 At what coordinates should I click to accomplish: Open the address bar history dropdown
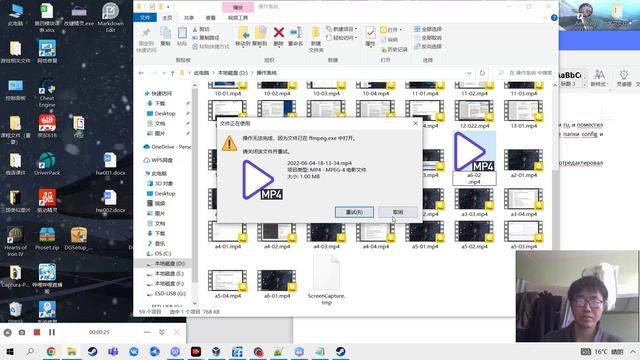click(469, 73)
